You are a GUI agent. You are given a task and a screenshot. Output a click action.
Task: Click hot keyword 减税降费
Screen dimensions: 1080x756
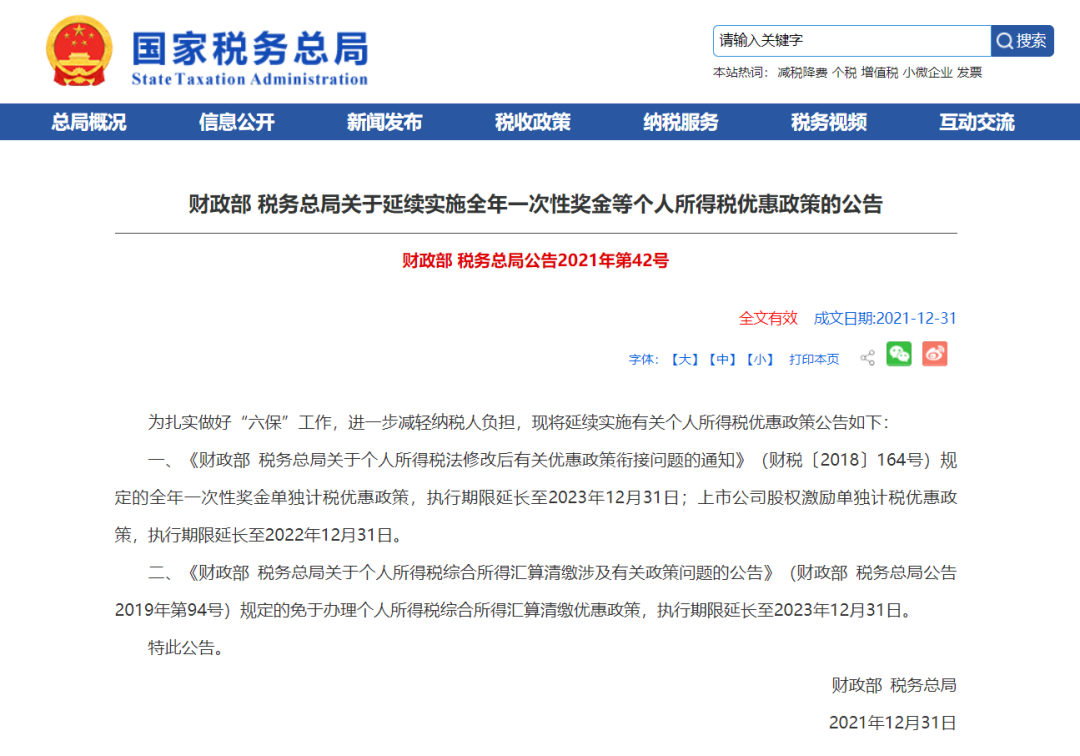tap(802, 73)
